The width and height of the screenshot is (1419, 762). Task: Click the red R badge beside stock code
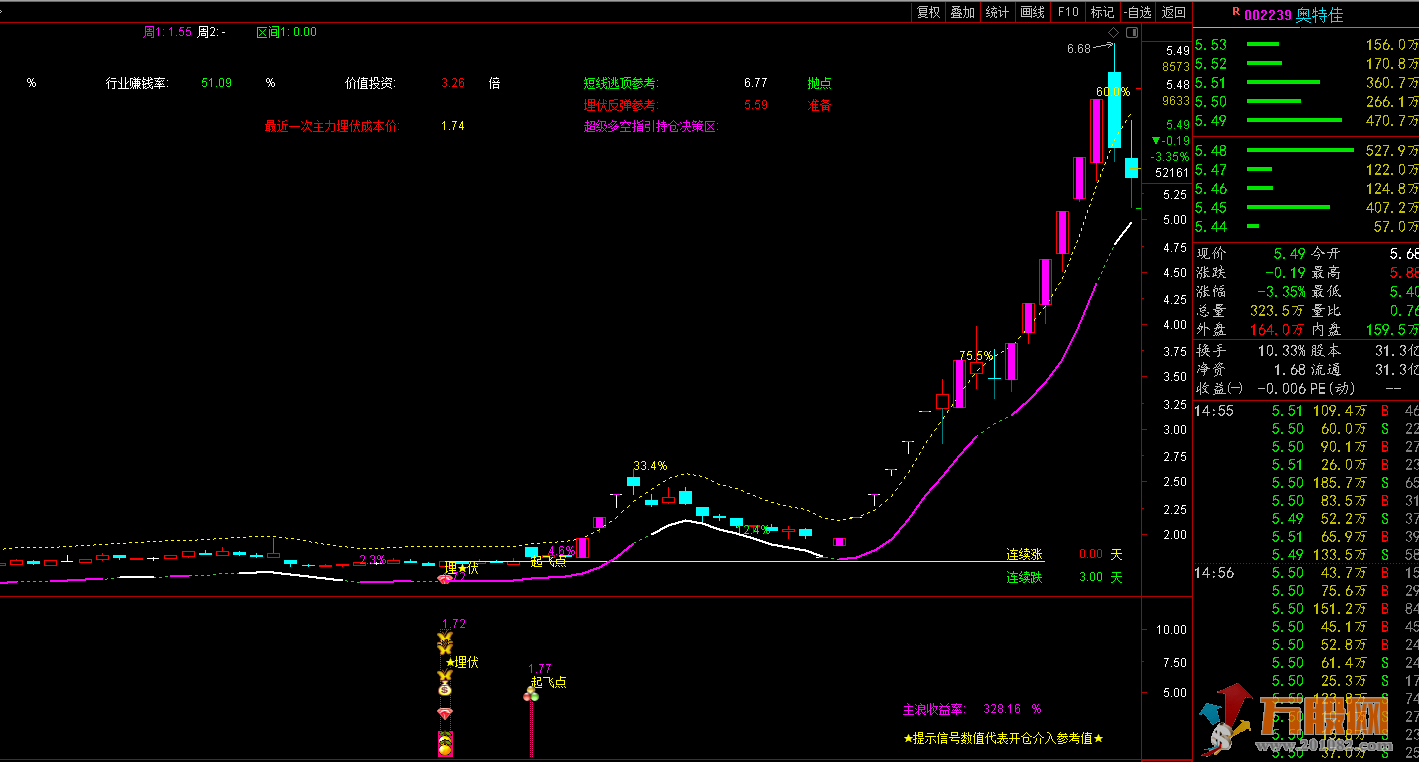1236,12
